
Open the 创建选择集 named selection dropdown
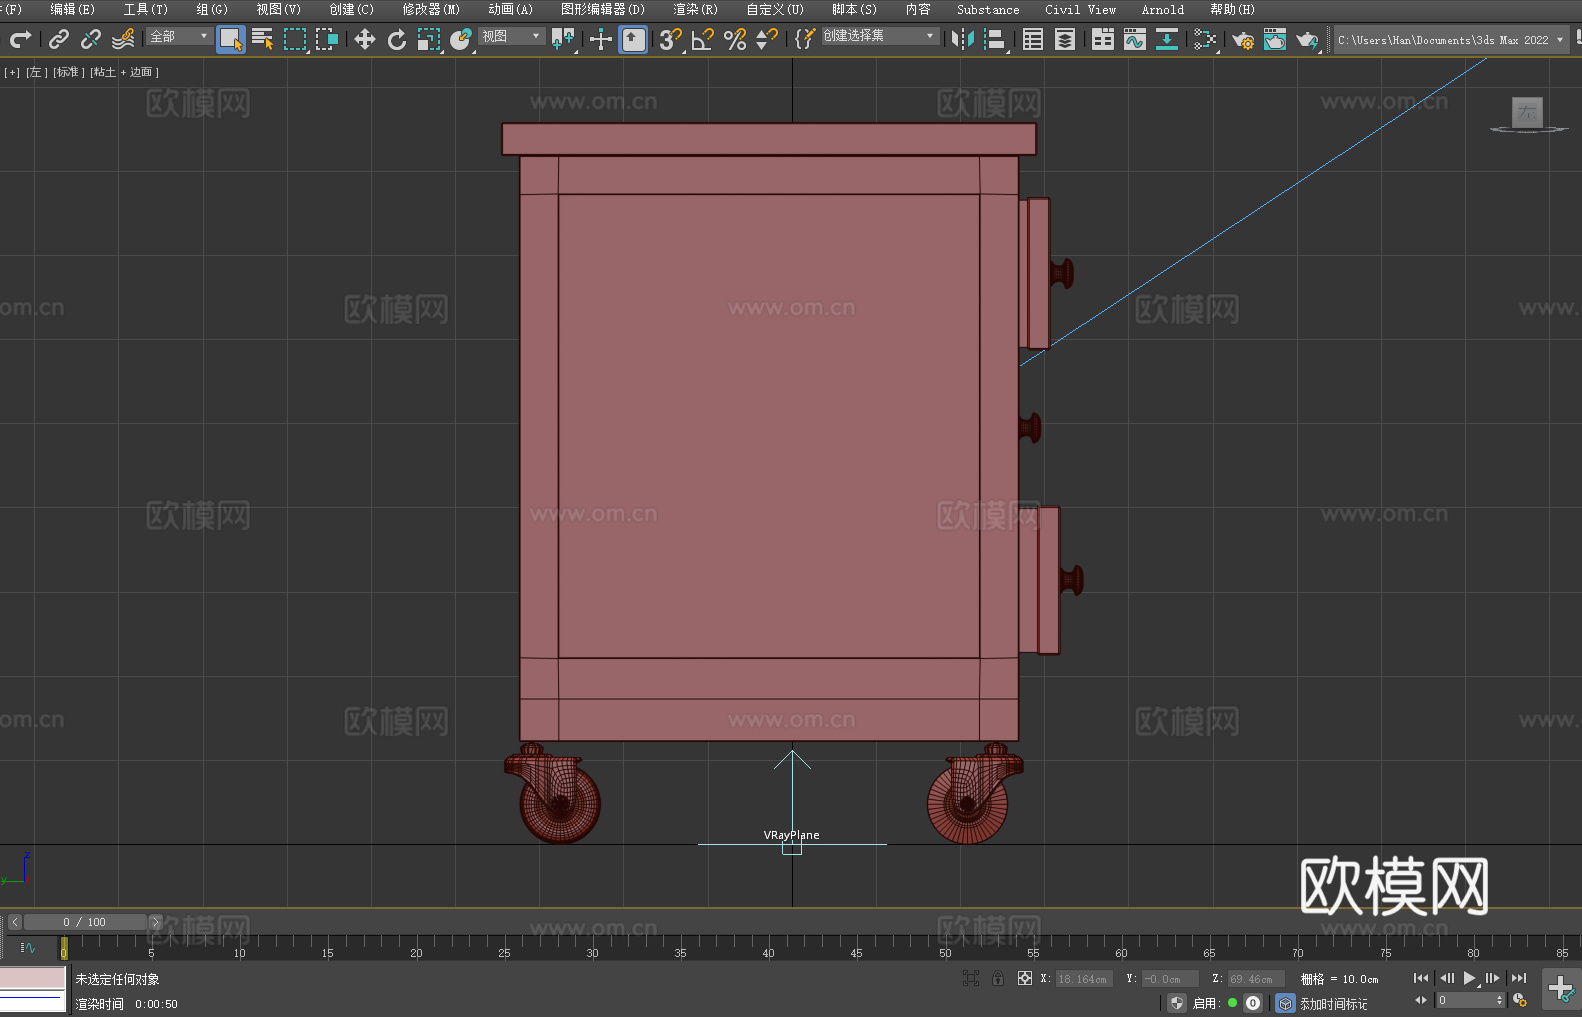point(880,36)
